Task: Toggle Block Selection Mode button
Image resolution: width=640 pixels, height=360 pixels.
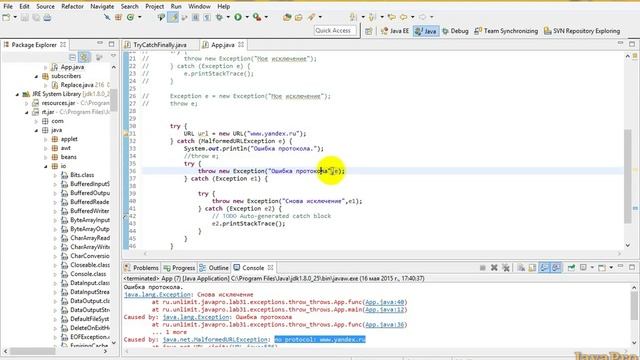Action: pyautogui.click(x=196, y=17)
